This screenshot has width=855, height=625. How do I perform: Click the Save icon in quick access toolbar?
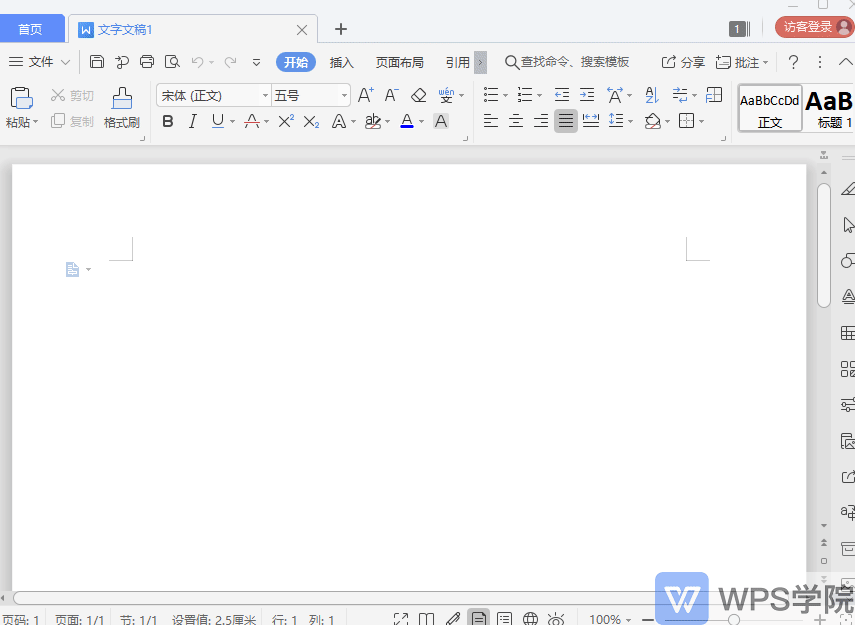tap(96, 61)
